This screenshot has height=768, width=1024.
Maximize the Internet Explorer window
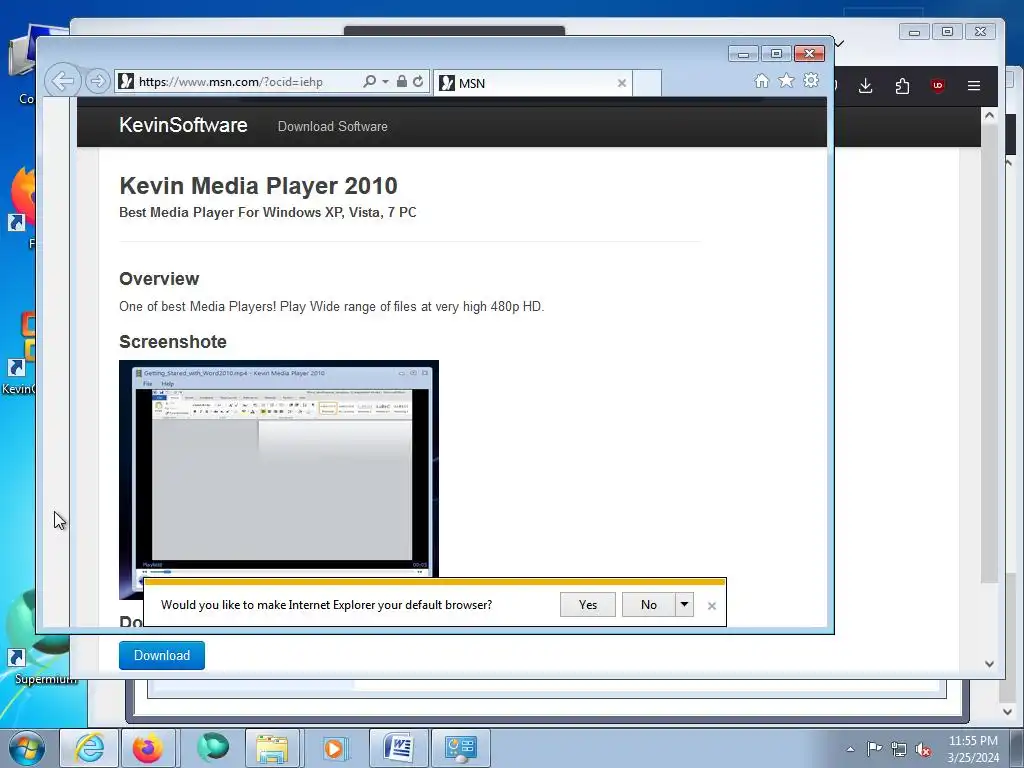[x=776, y=54]
